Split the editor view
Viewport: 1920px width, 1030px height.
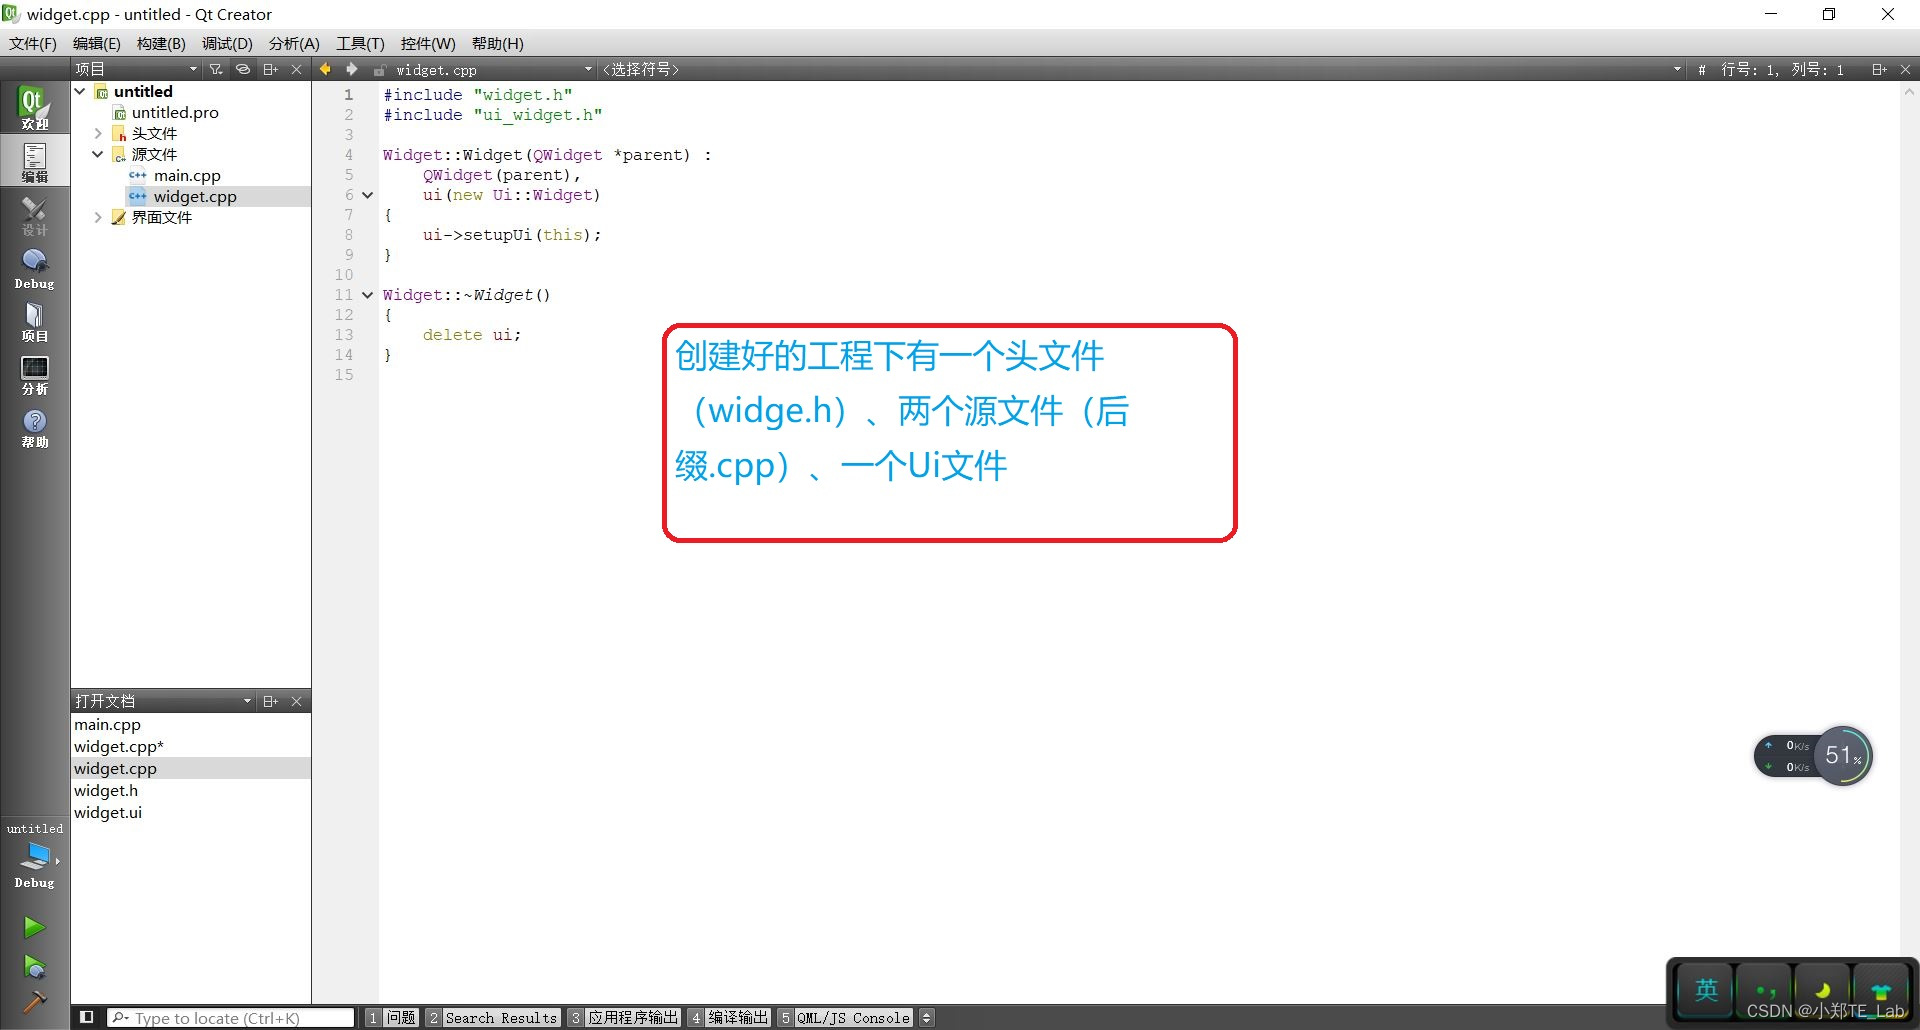coord(1878,69)
